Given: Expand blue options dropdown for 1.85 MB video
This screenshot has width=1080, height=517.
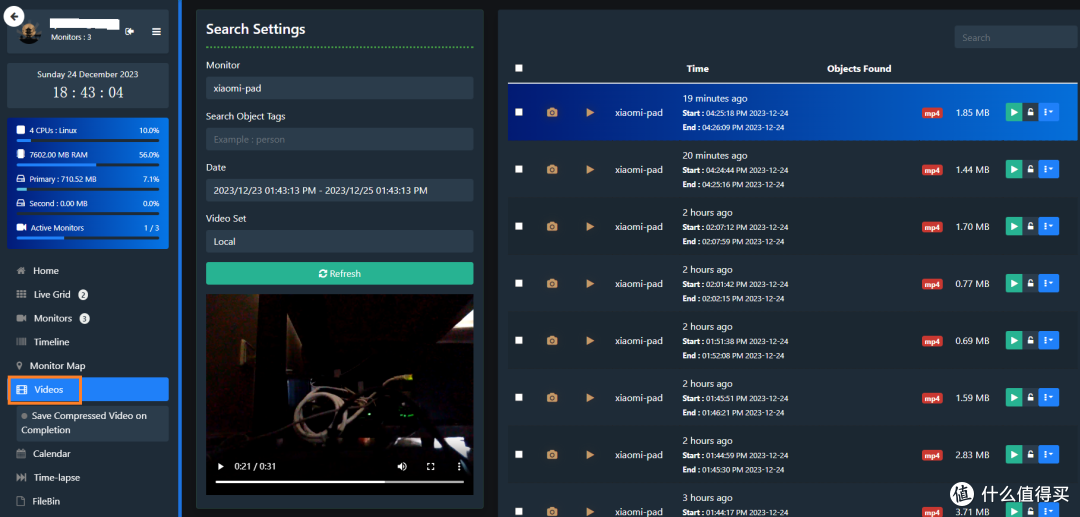Looking at the screenshot, I should point(1048,113).
